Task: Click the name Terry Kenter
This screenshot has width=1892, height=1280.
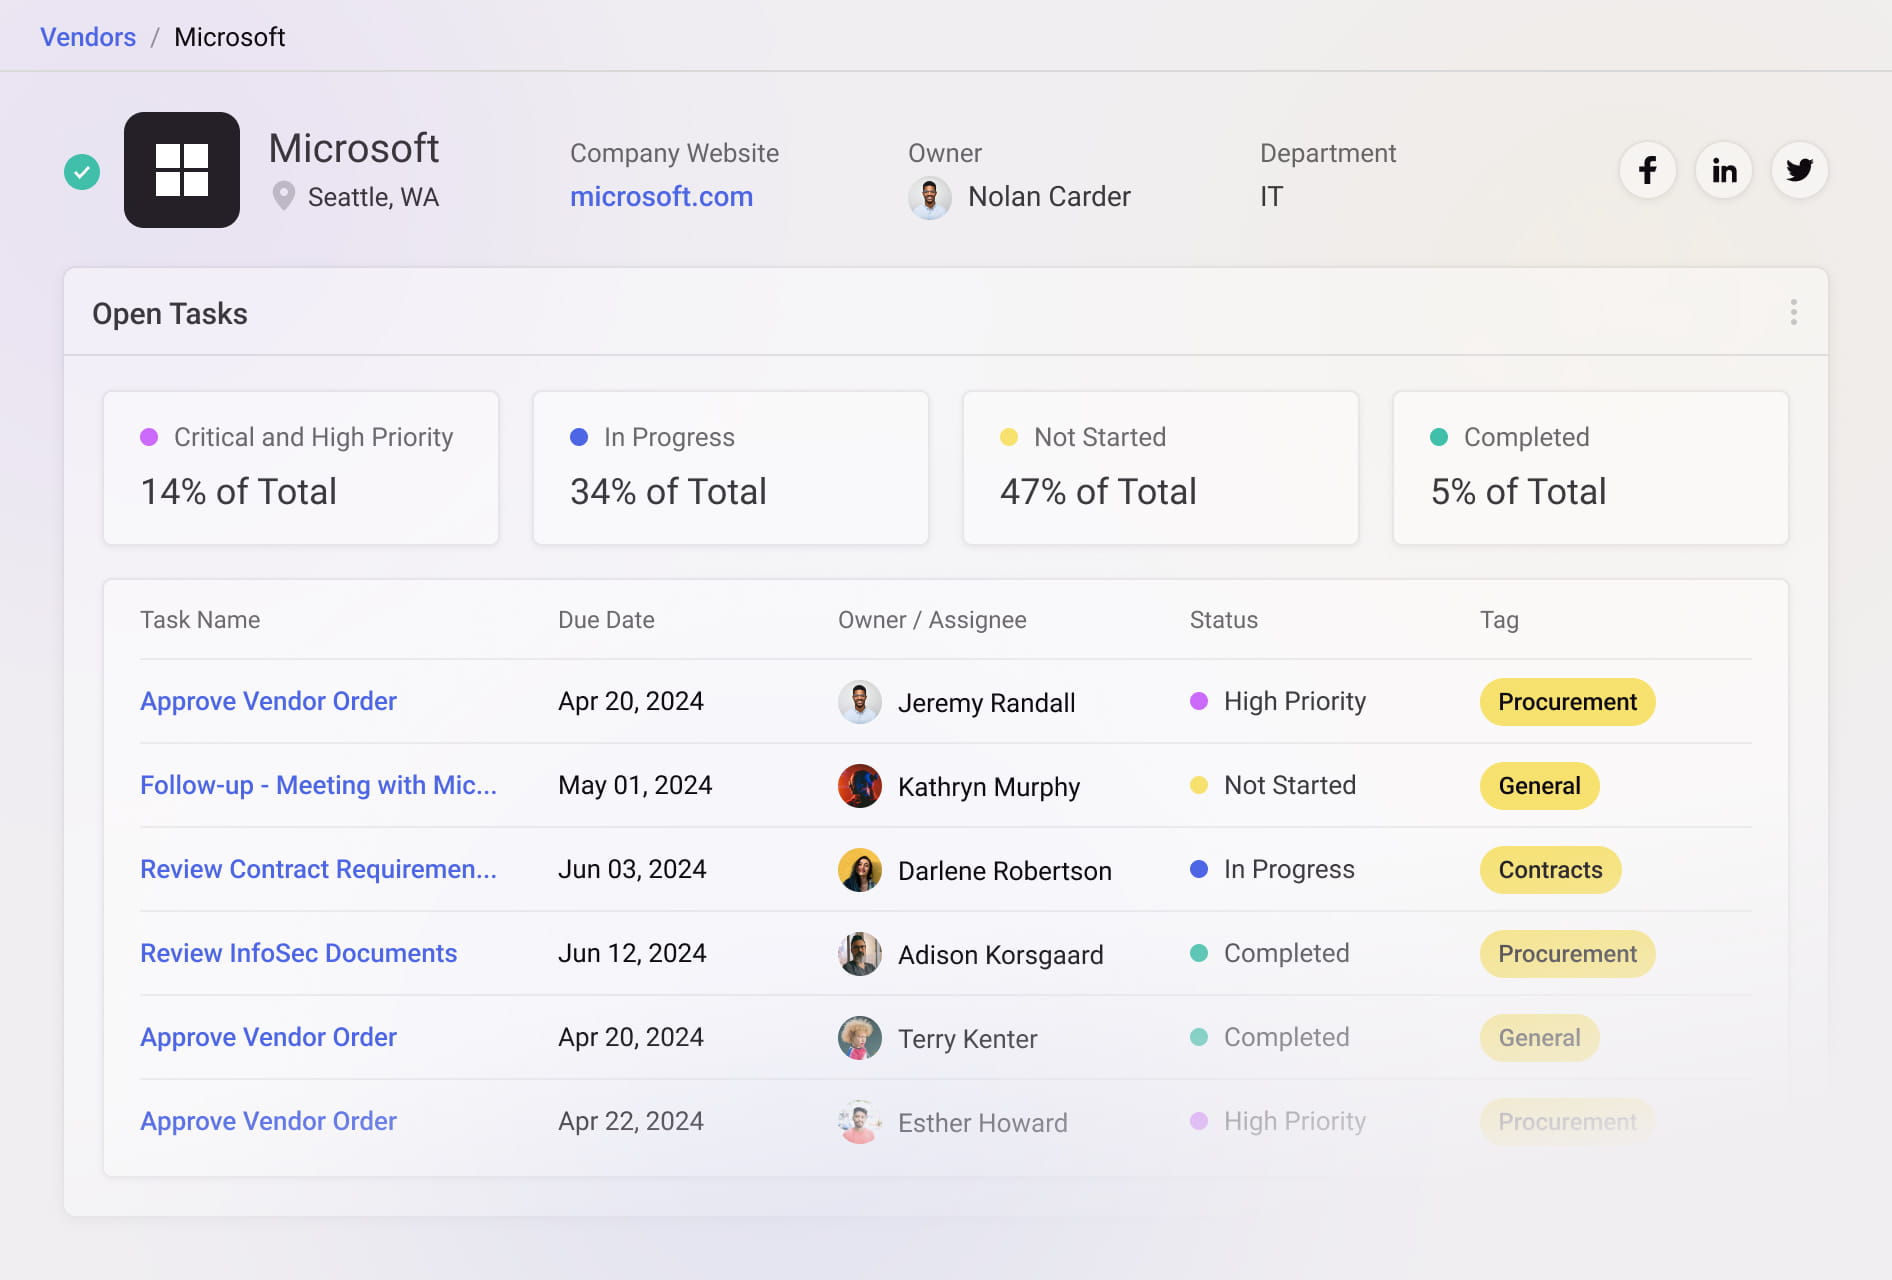Action: point(968,1039)
